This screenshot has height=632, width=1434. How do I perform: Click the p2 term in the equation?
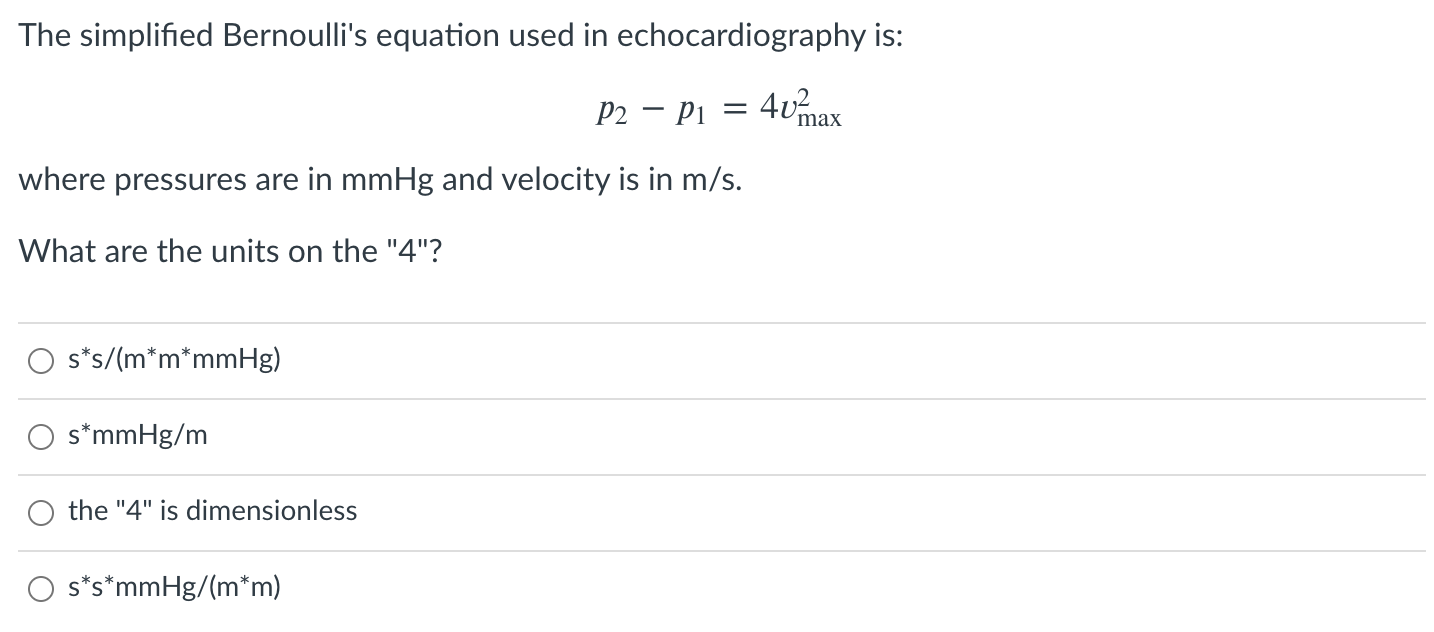610,110
